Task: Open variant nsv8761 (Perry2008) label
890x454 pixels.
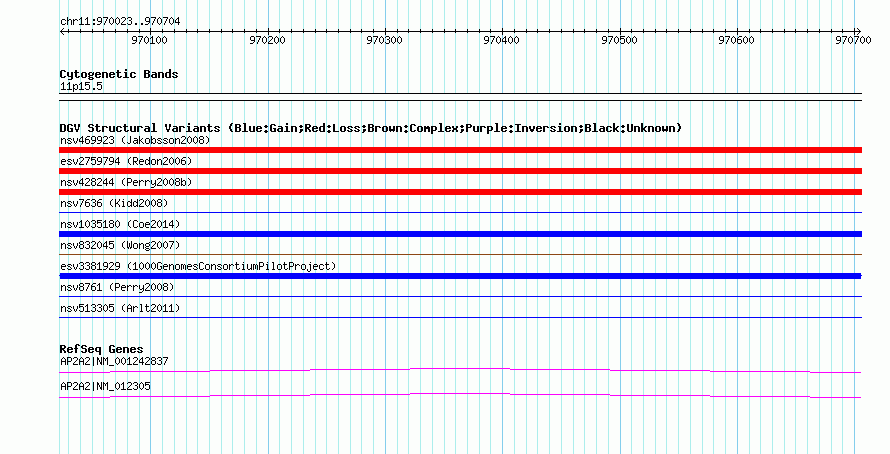Action: coord(117,287)
